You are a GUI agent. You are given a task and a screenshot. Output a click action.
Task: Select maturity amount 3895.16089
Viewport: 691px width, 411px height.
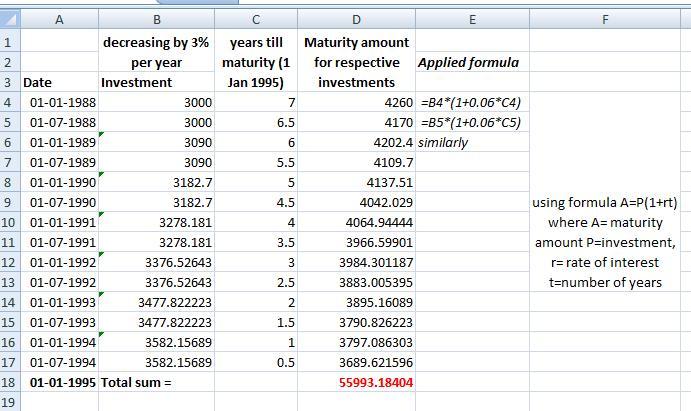[357, 302]
